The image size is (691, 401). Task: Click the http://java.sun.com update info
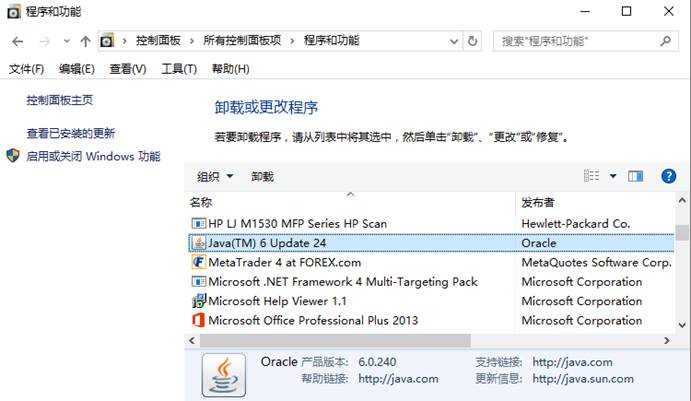pos(583,379)
